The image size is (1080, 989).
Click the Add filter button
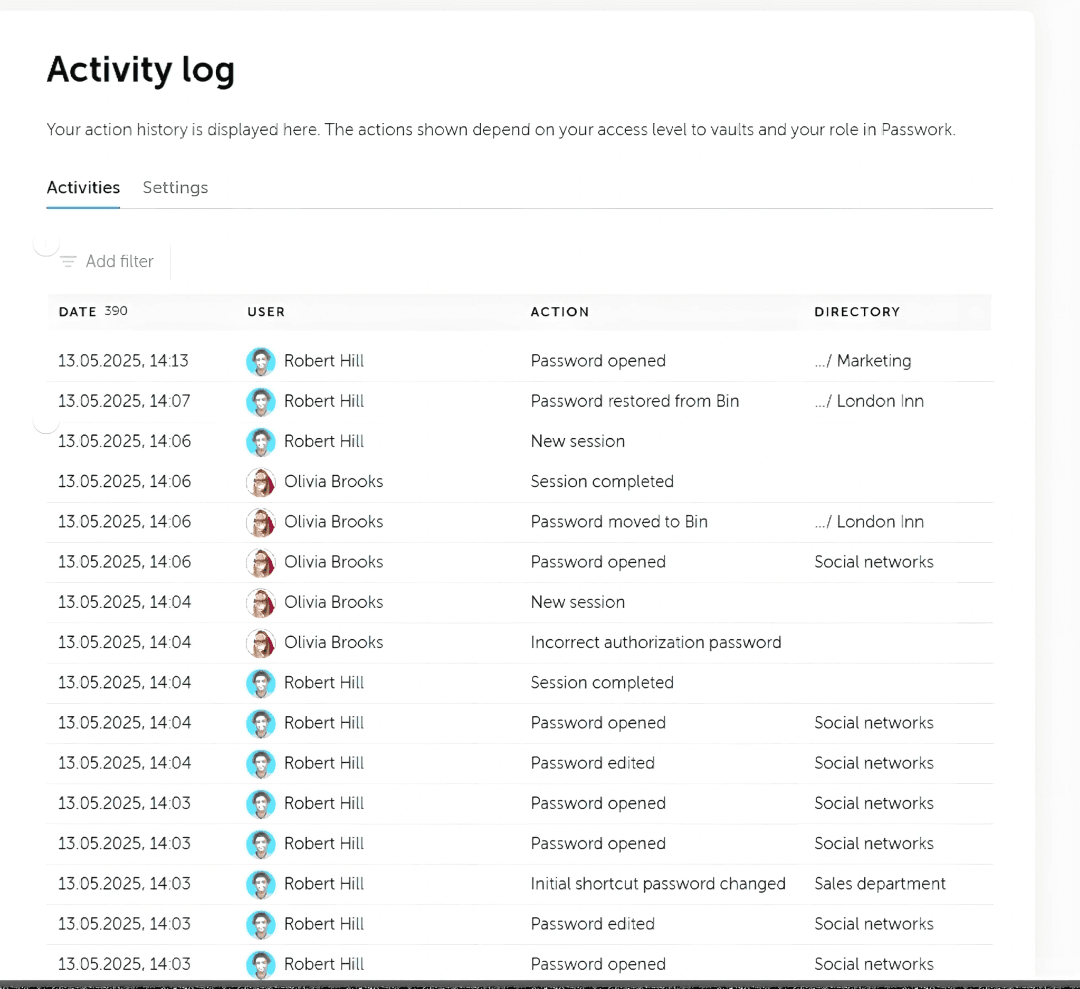tap(107, 261)
